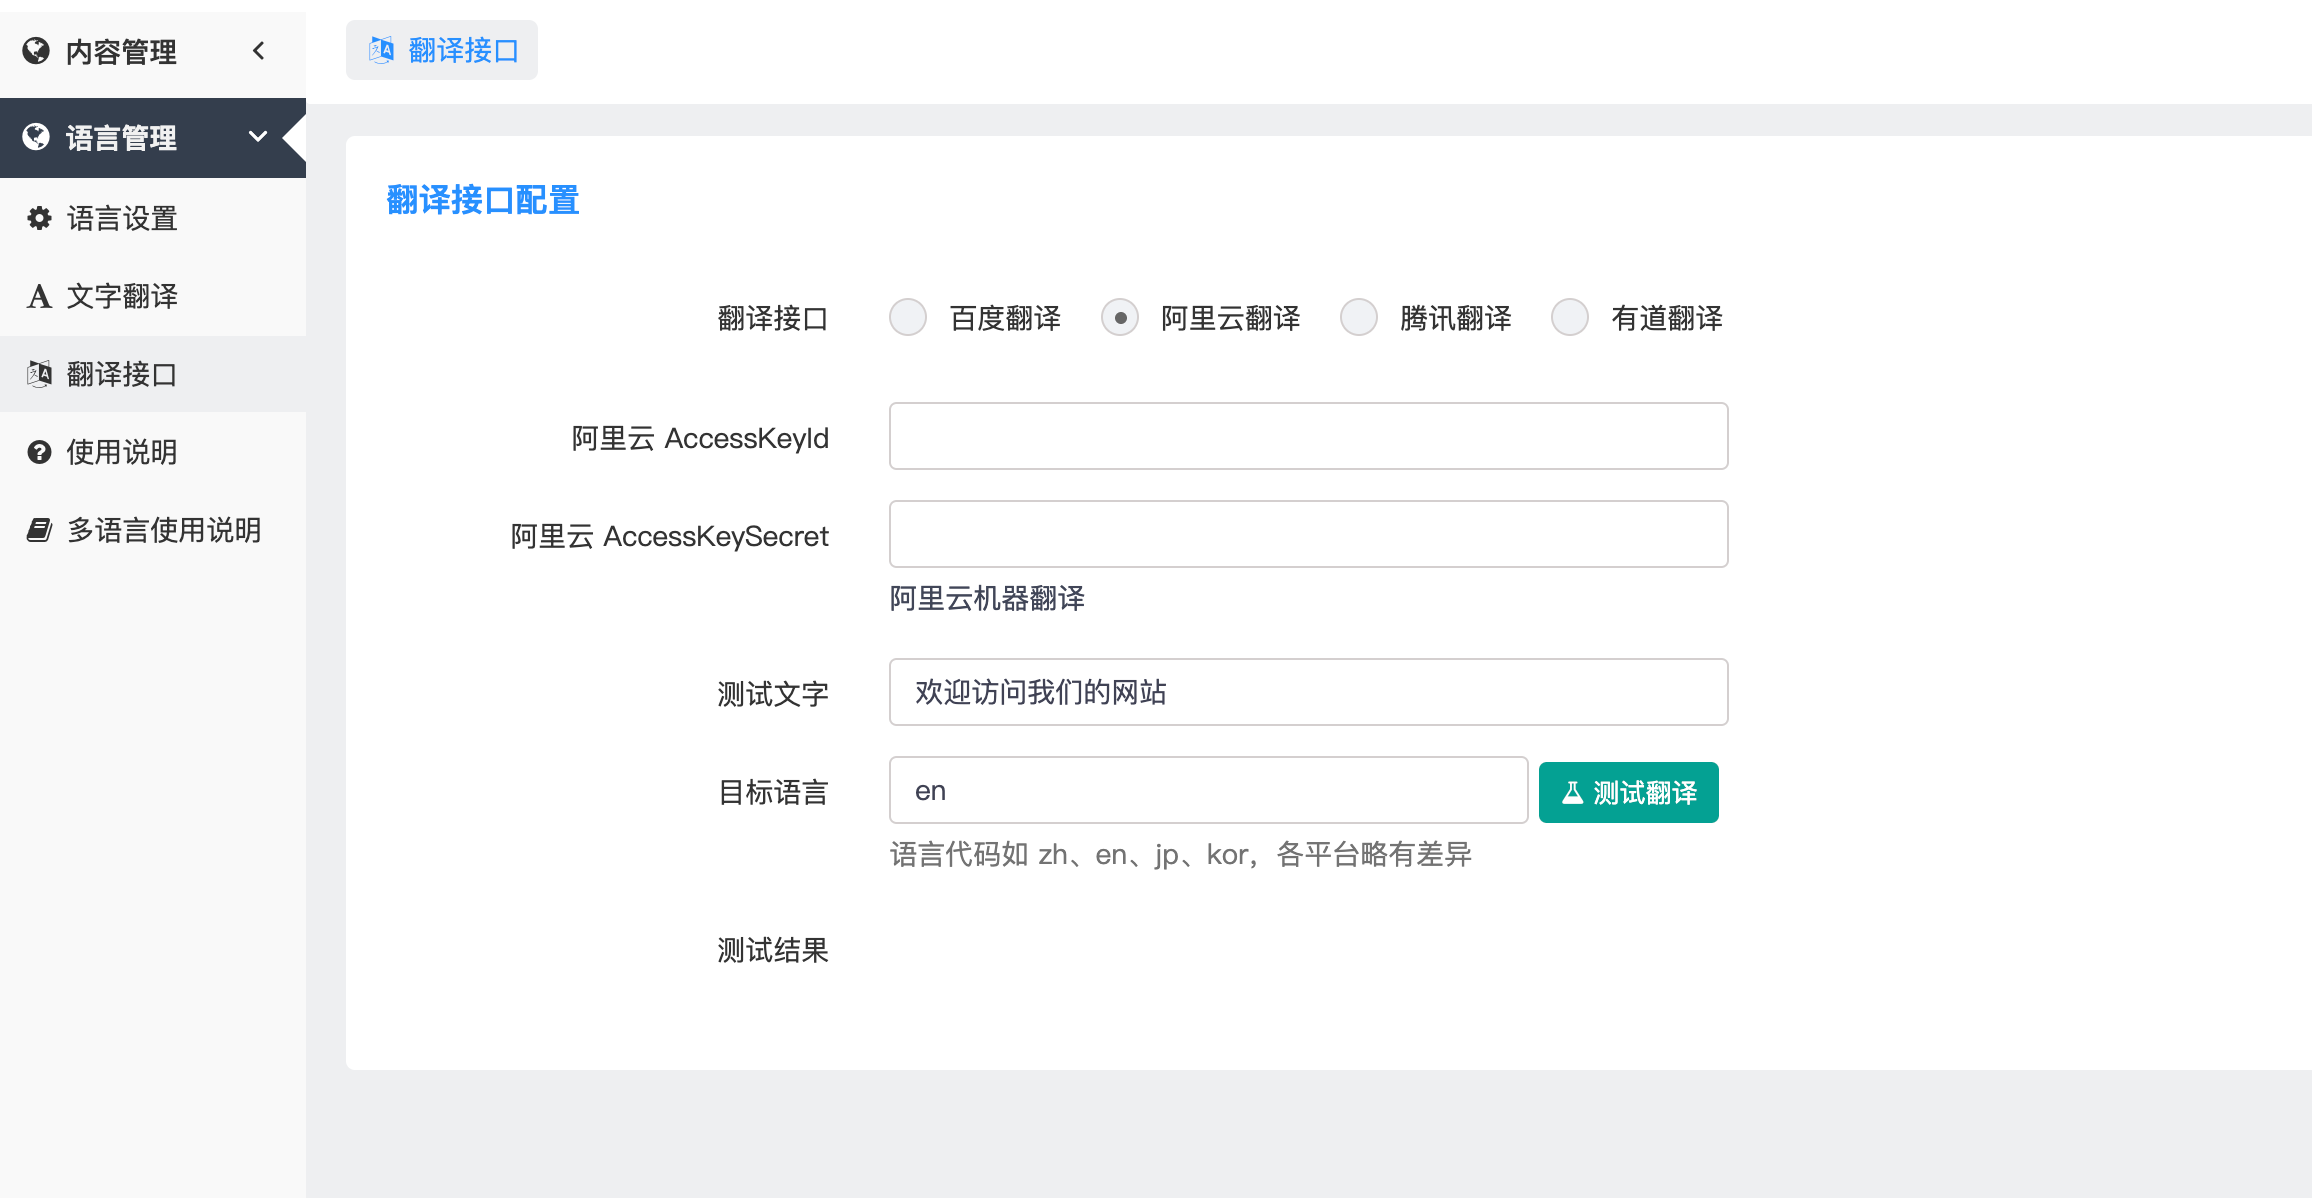
Task: Collapse the 语言管理 menu chevron
Action: point(258,137)
